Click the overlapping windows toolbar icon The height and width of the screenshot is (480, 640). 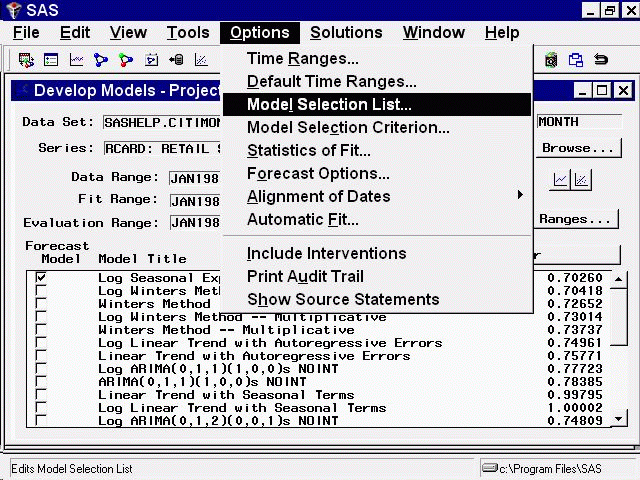pyautogui.click(x=576, y=60)
